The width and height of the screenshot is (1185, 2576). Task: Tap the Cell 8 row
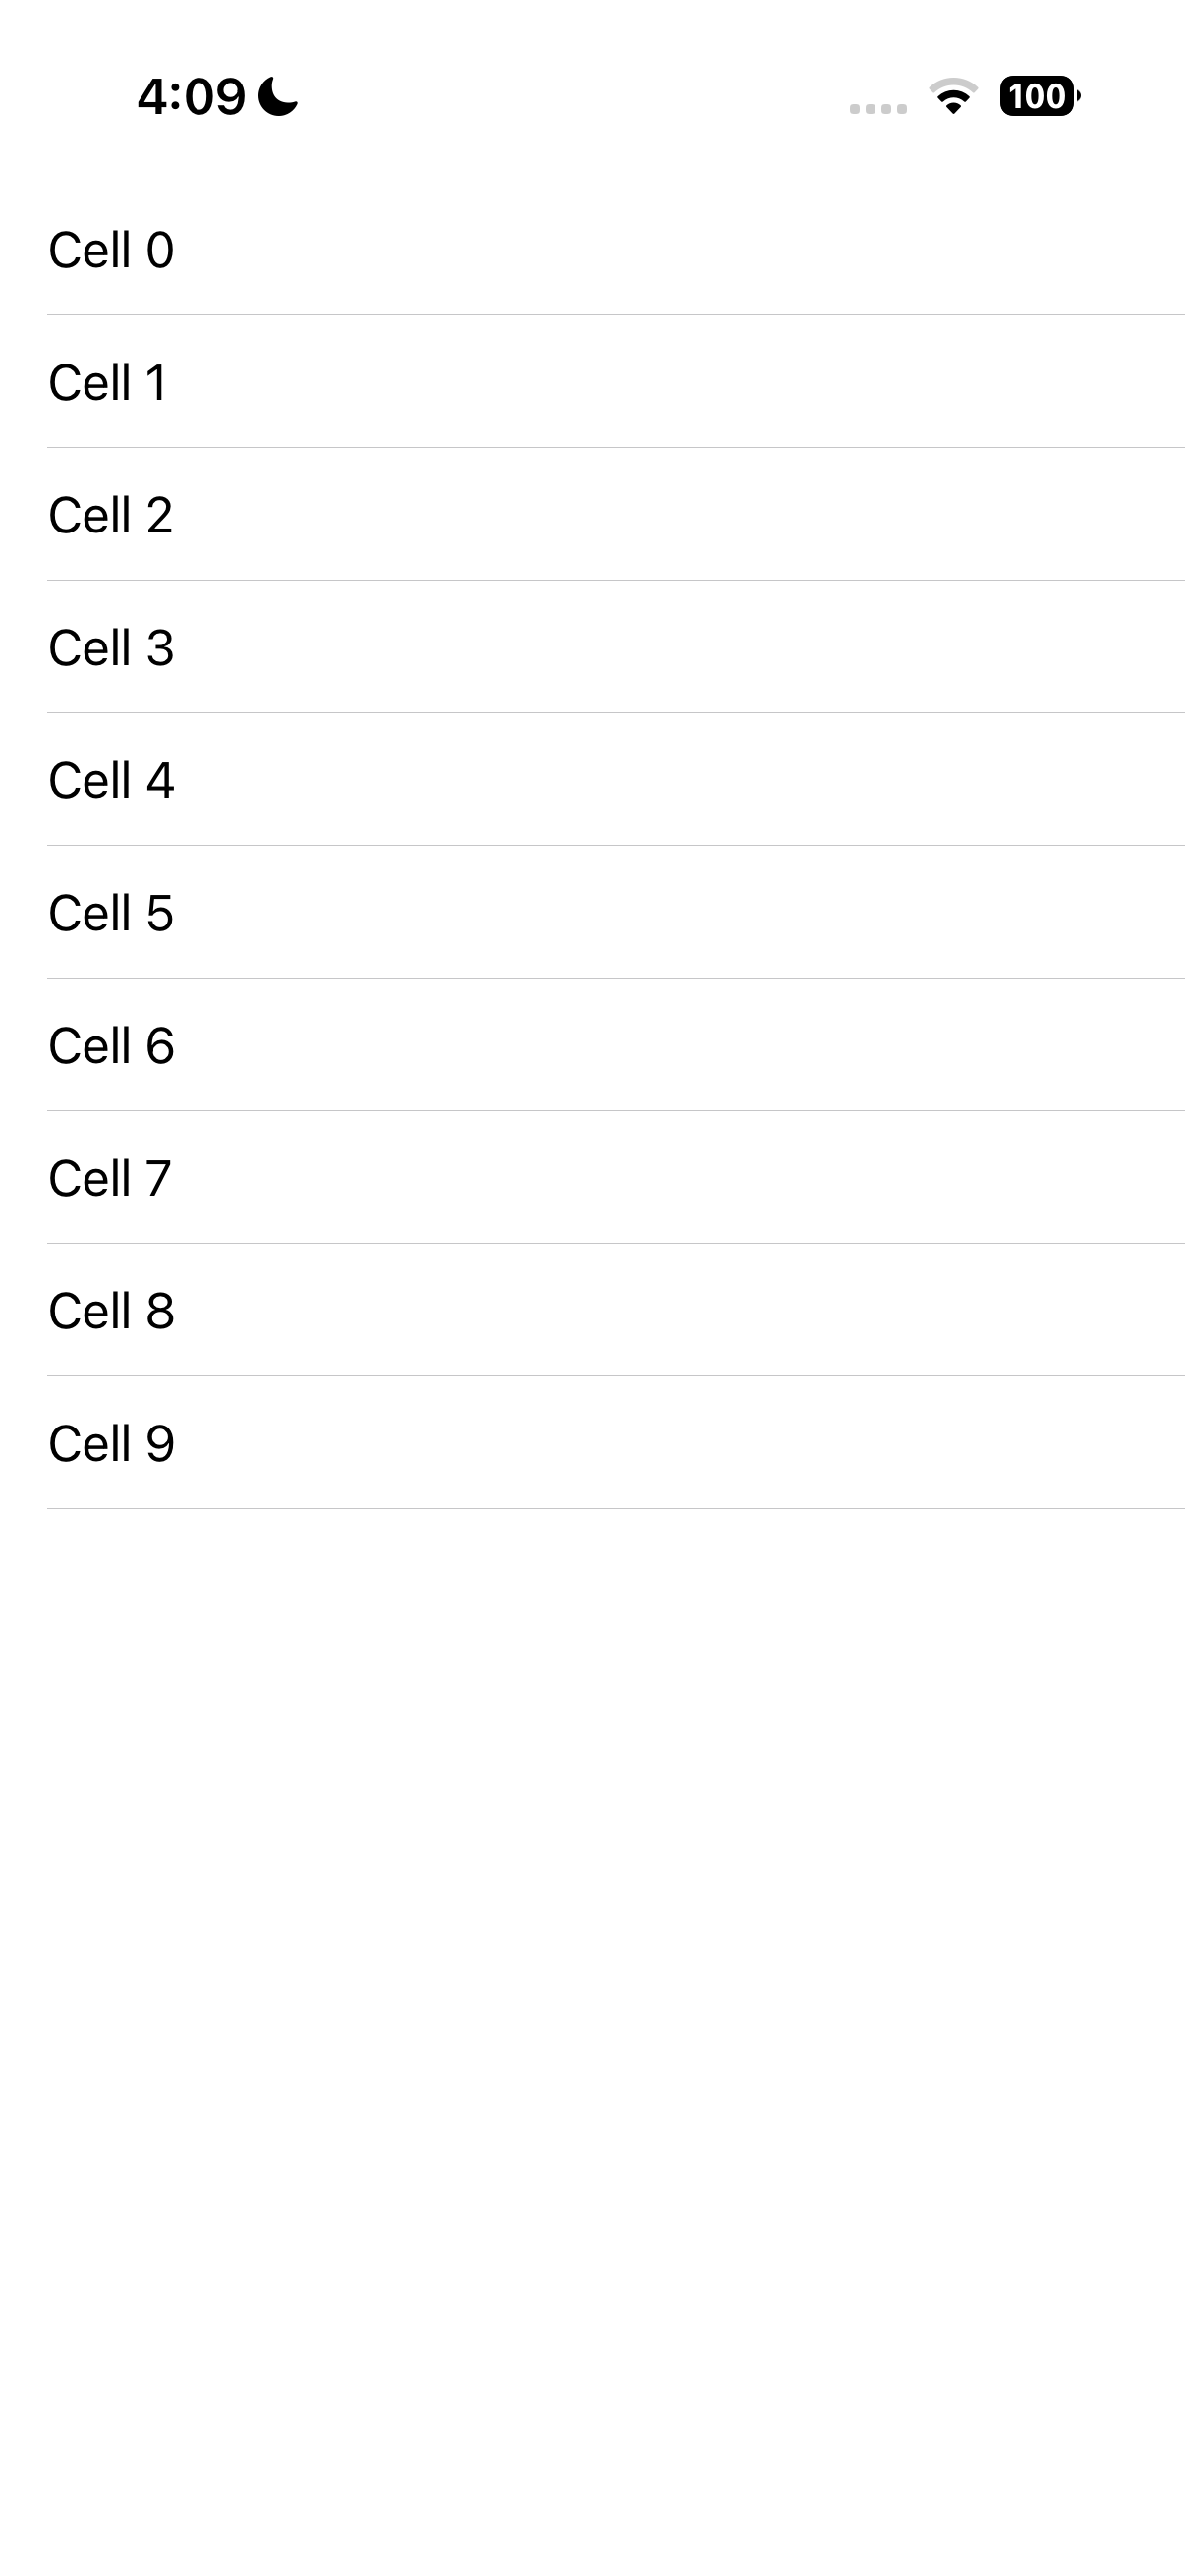click(592, 1311)
